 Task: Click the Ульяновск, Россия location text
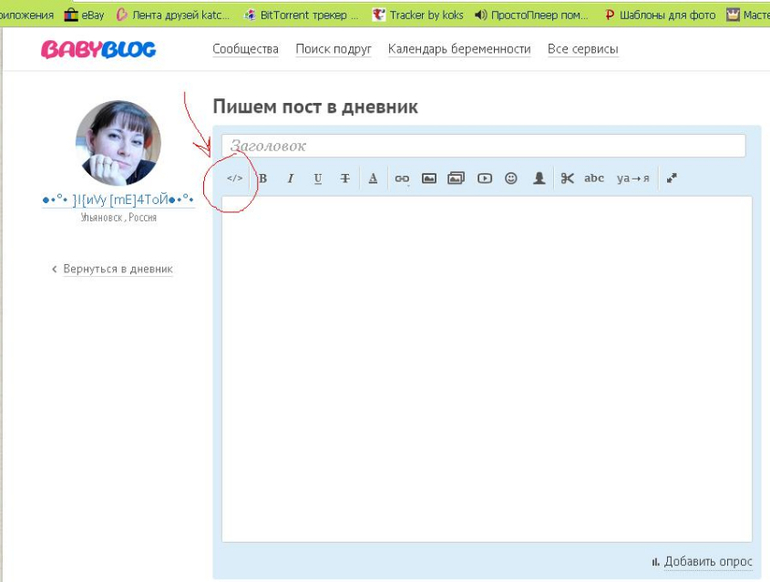pos(118,218)
